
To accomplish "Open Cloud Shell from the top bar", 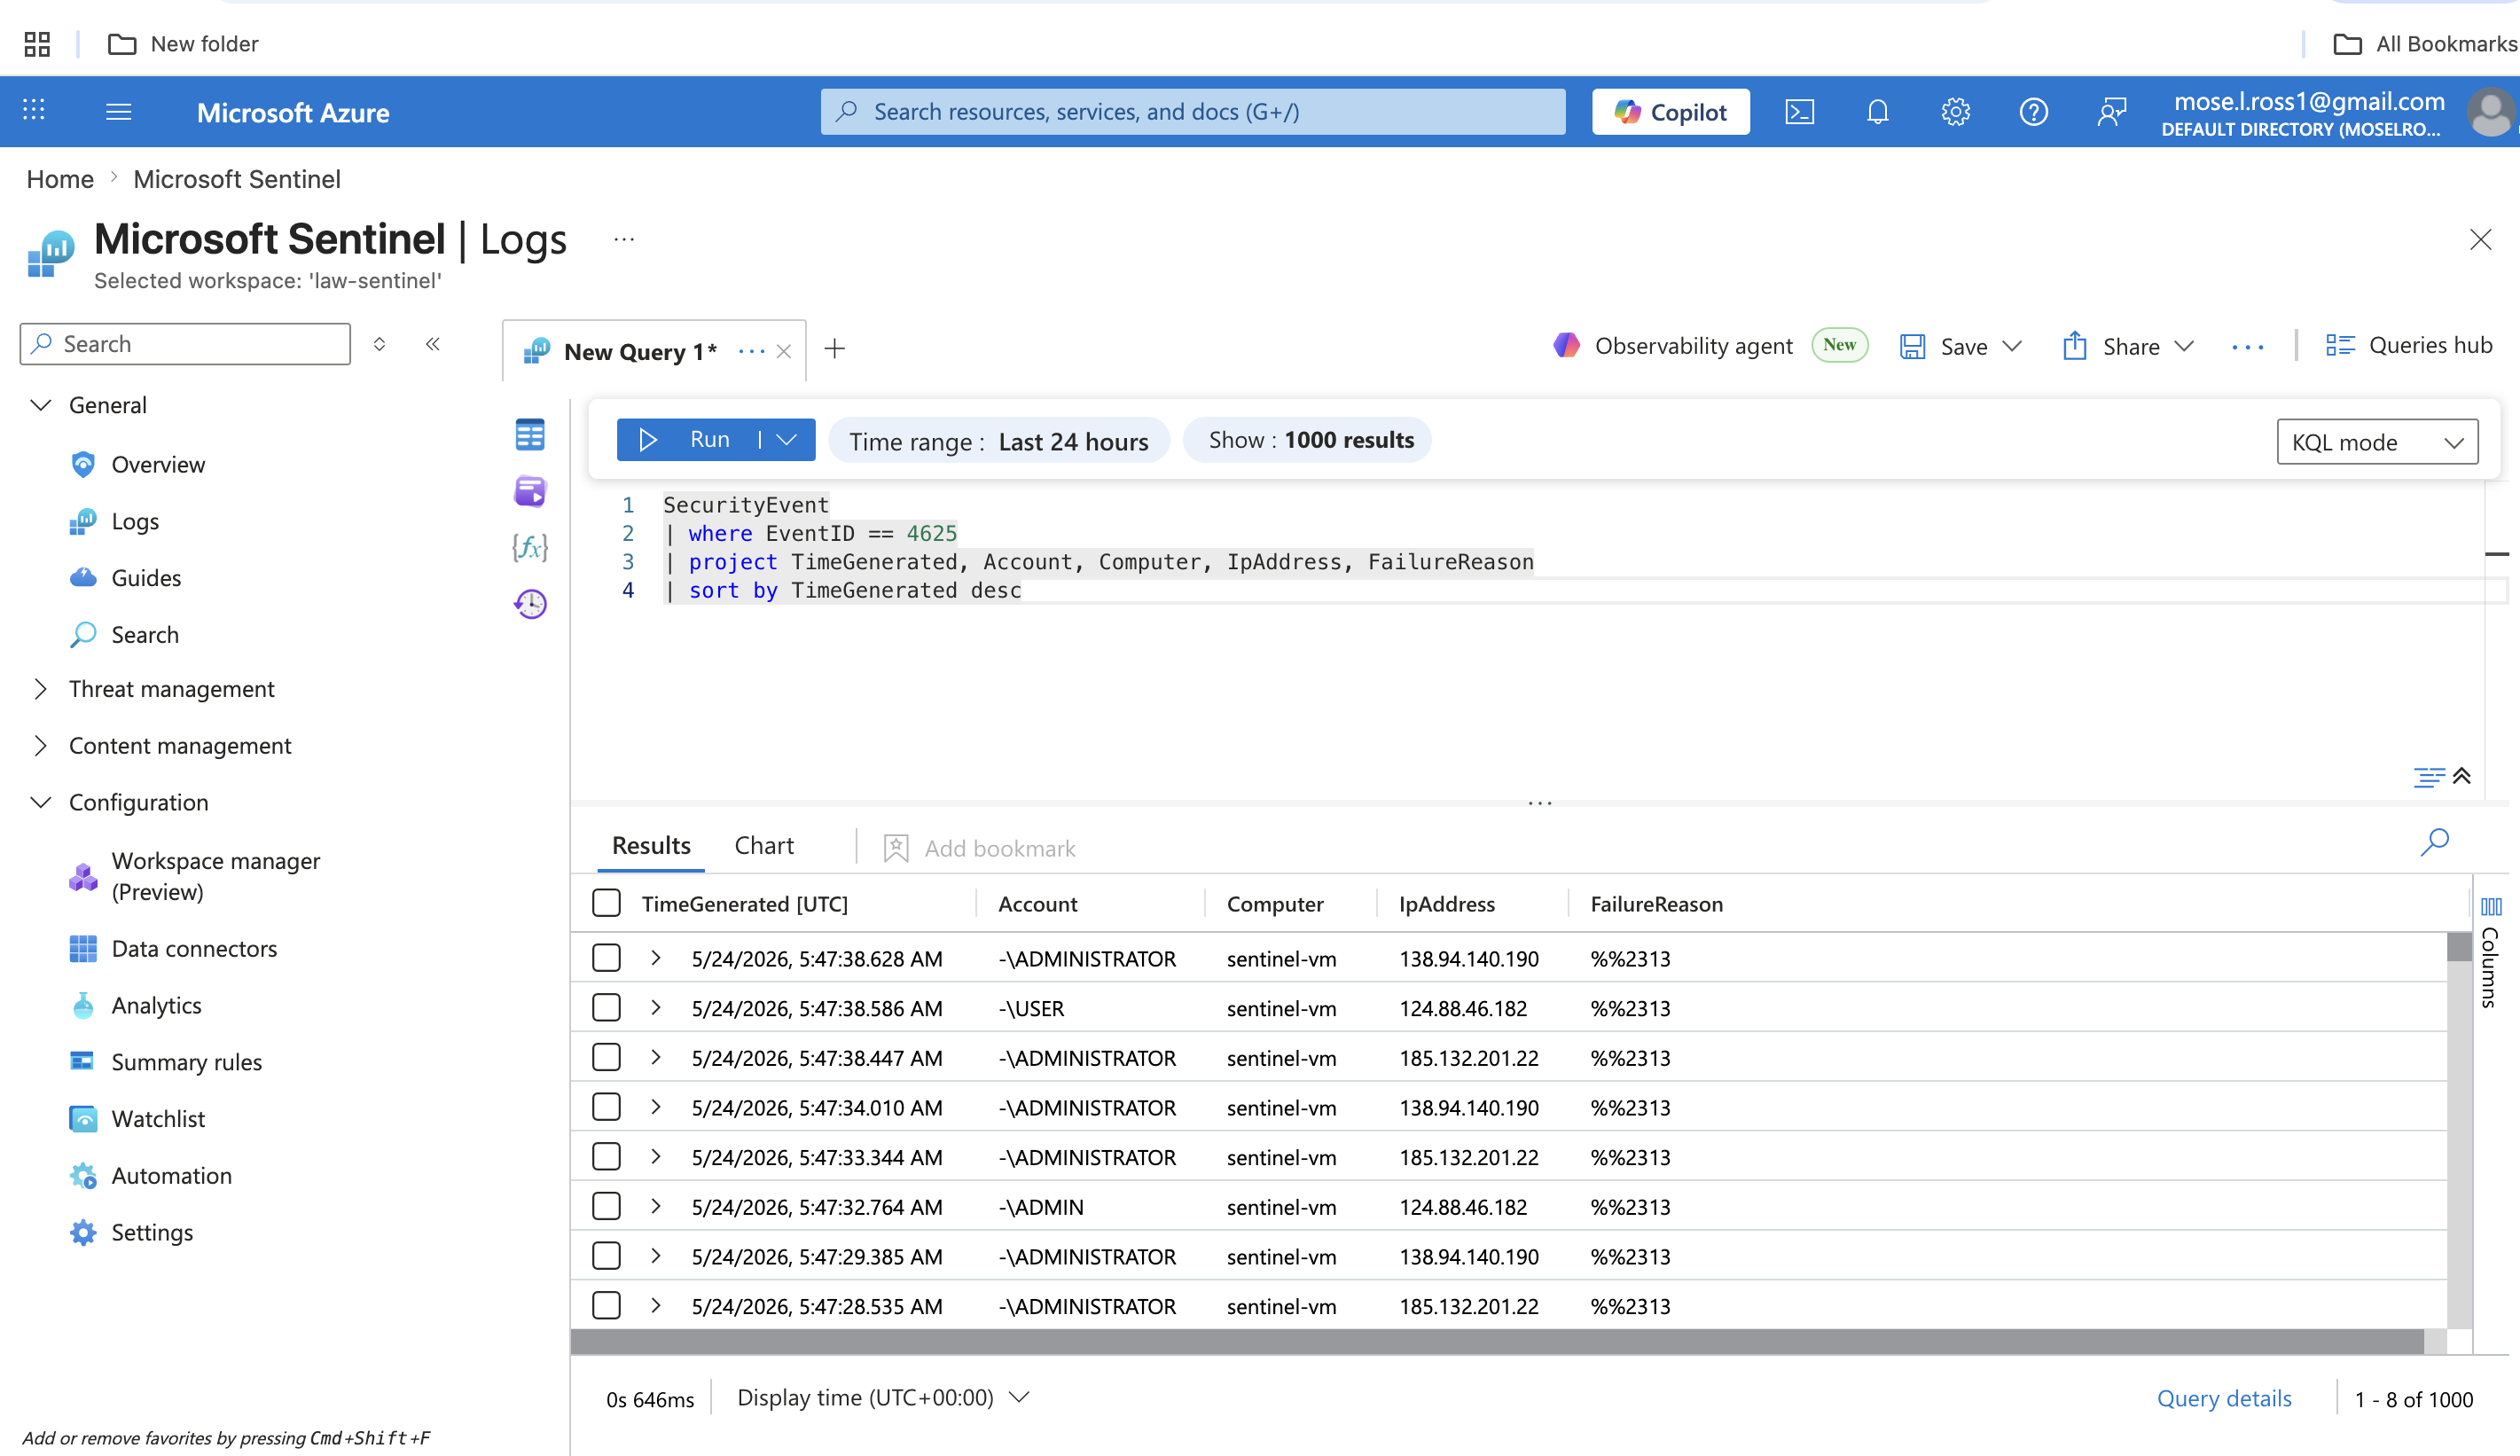I will click(1800, 111).
